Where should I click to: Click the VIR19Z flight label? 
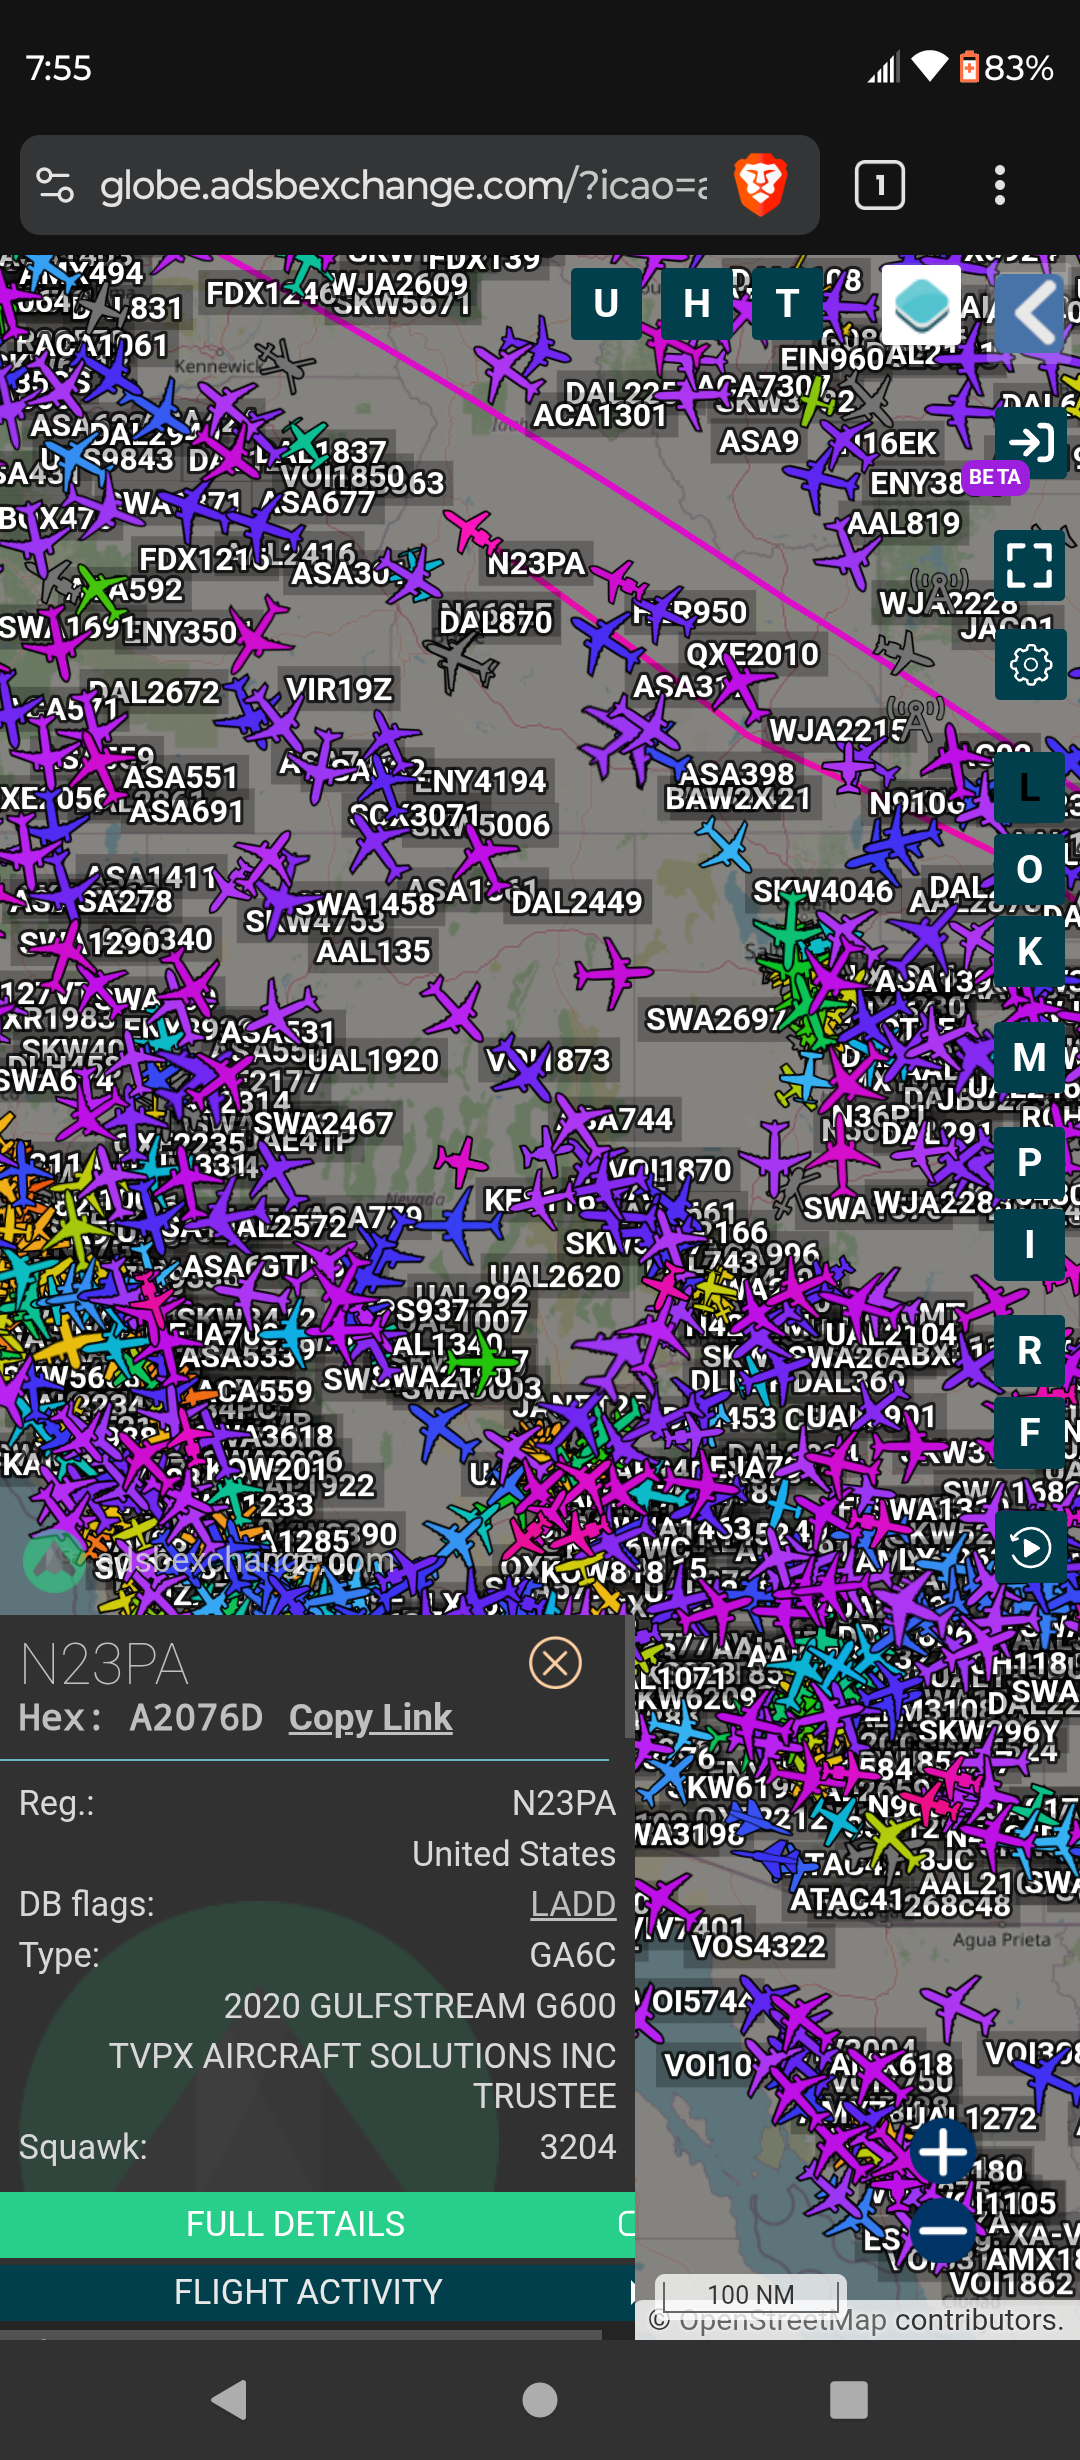pos(339,689)
